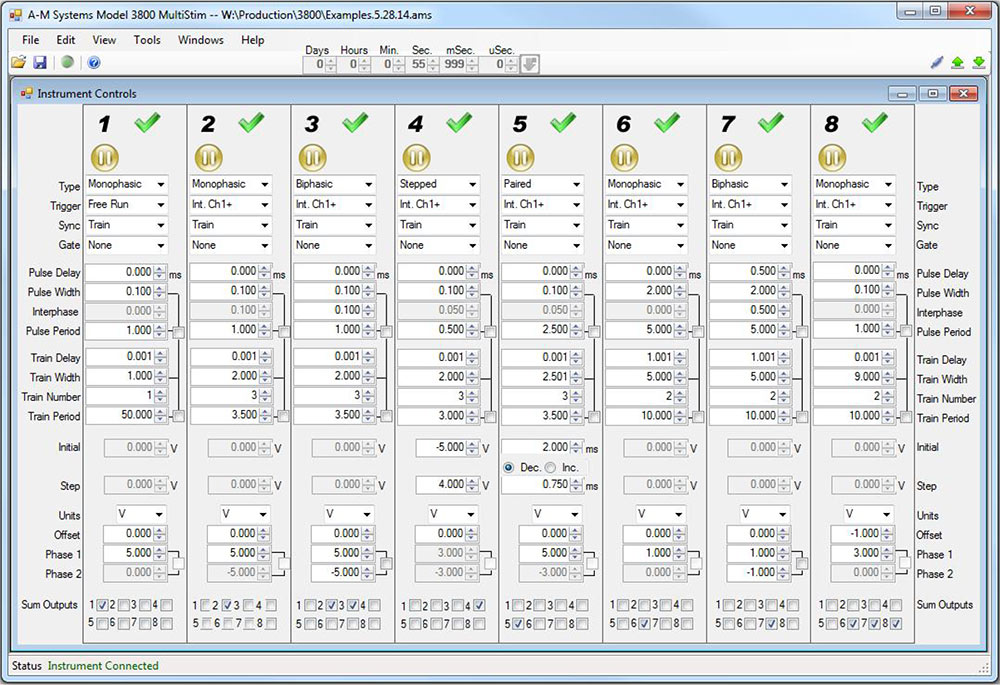Click channel 7's gold pause button
This screenshot has width=1000, height=685.
click(728, 158)
